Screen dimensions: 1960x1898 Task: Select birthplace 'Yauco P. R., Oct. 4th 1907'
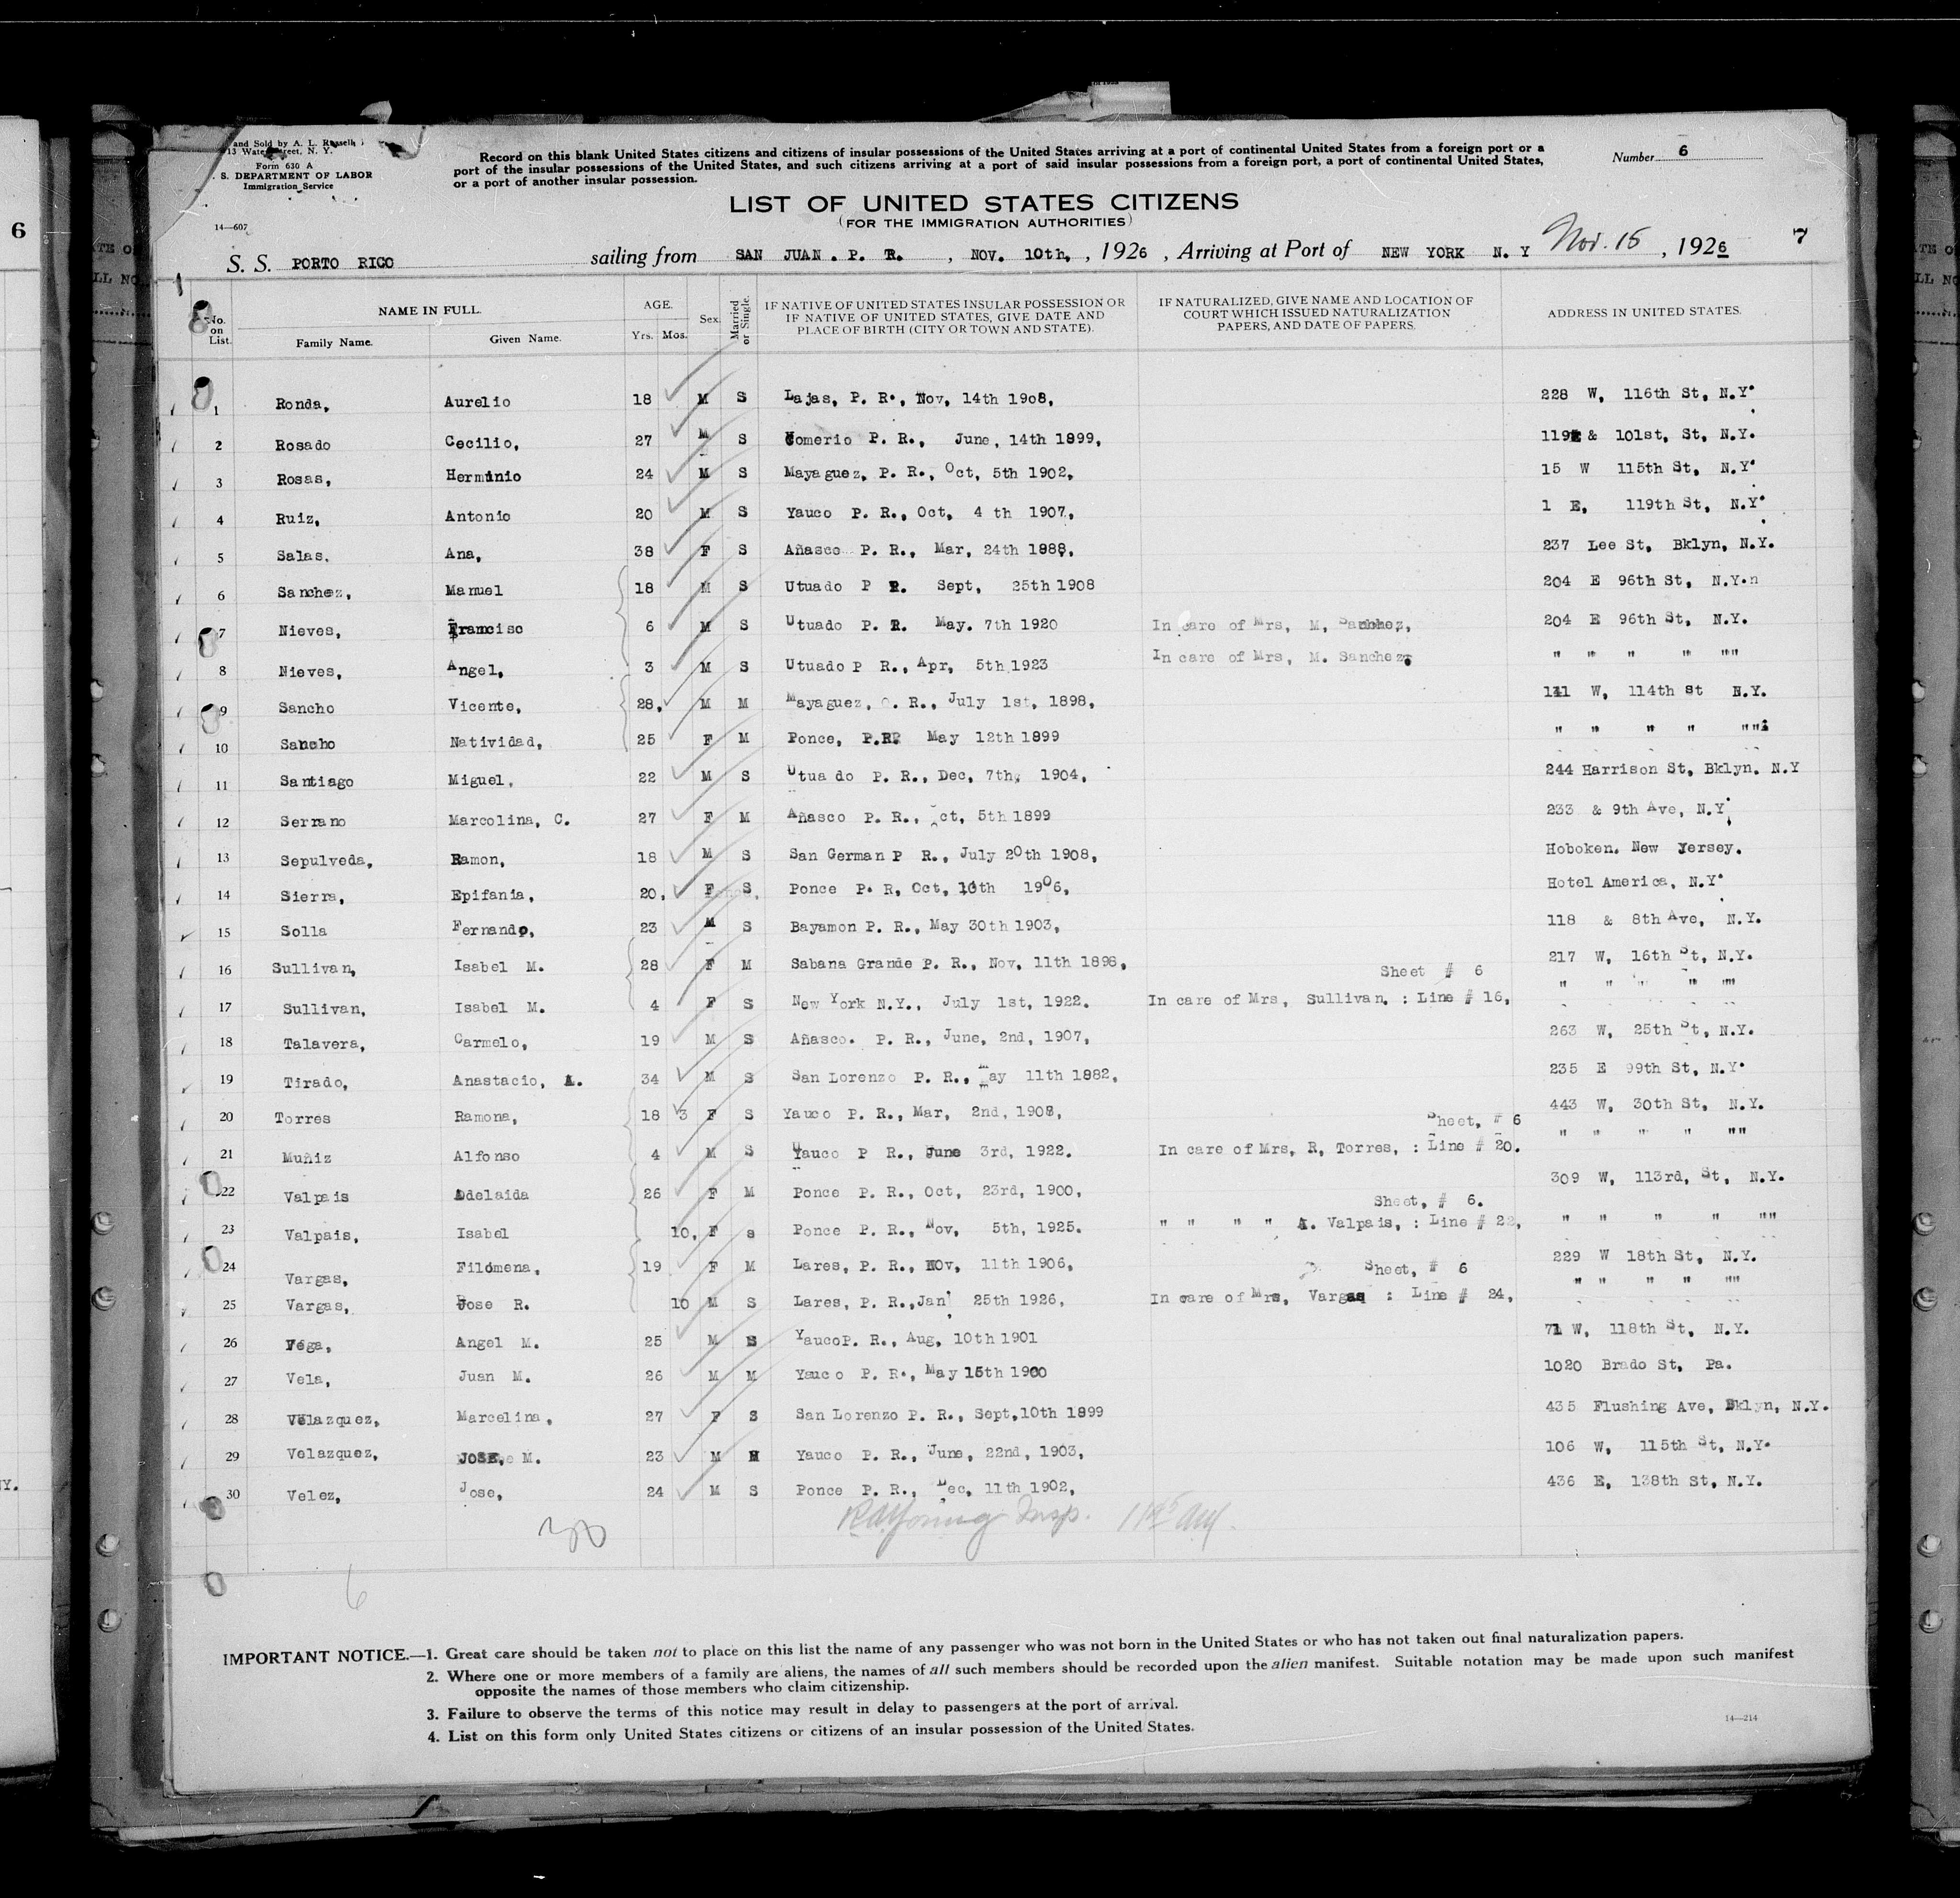931,513
